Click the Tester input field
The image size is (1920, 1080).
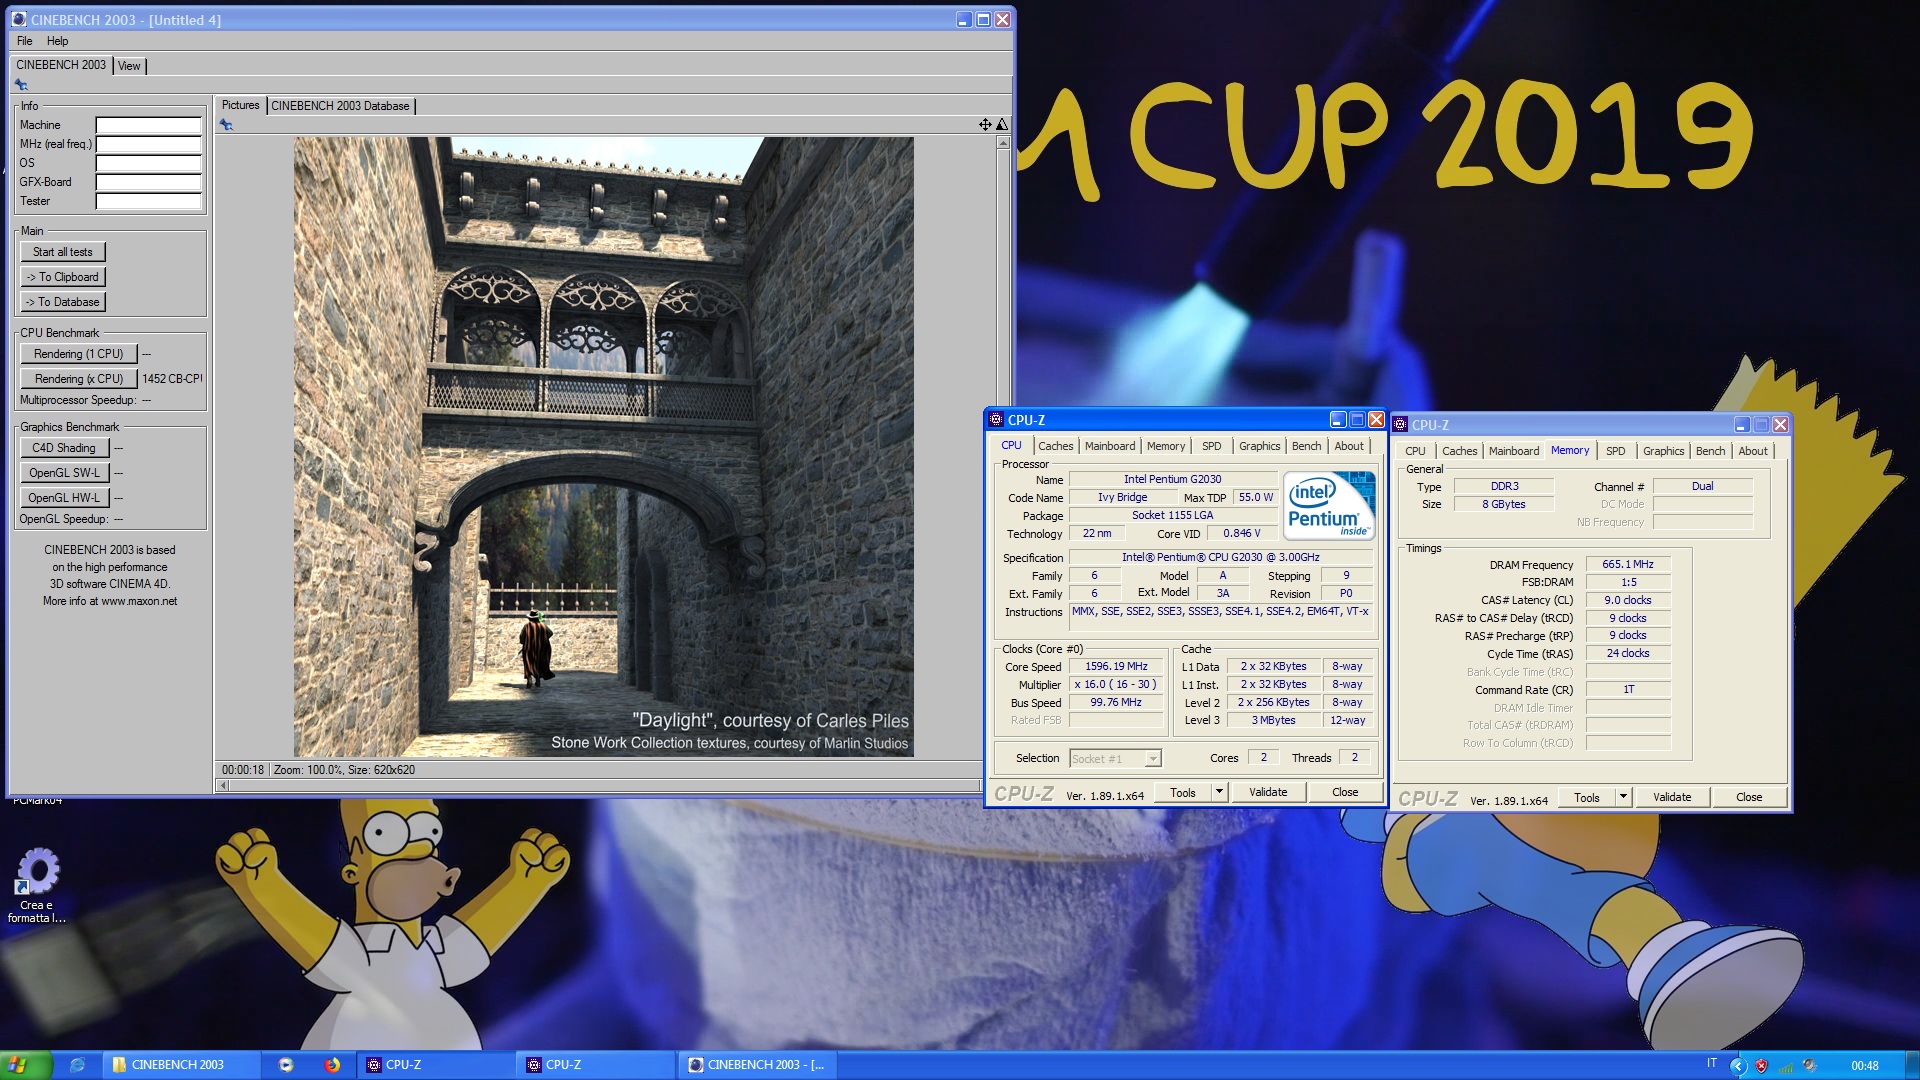click(x=148, y=202)
